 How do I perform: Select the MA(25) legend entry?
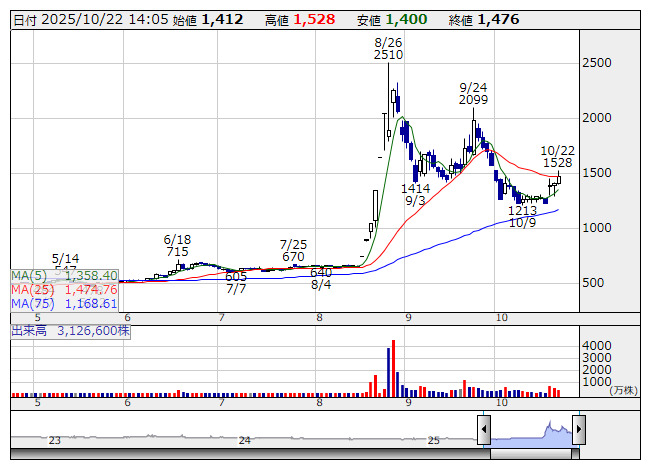64,289
